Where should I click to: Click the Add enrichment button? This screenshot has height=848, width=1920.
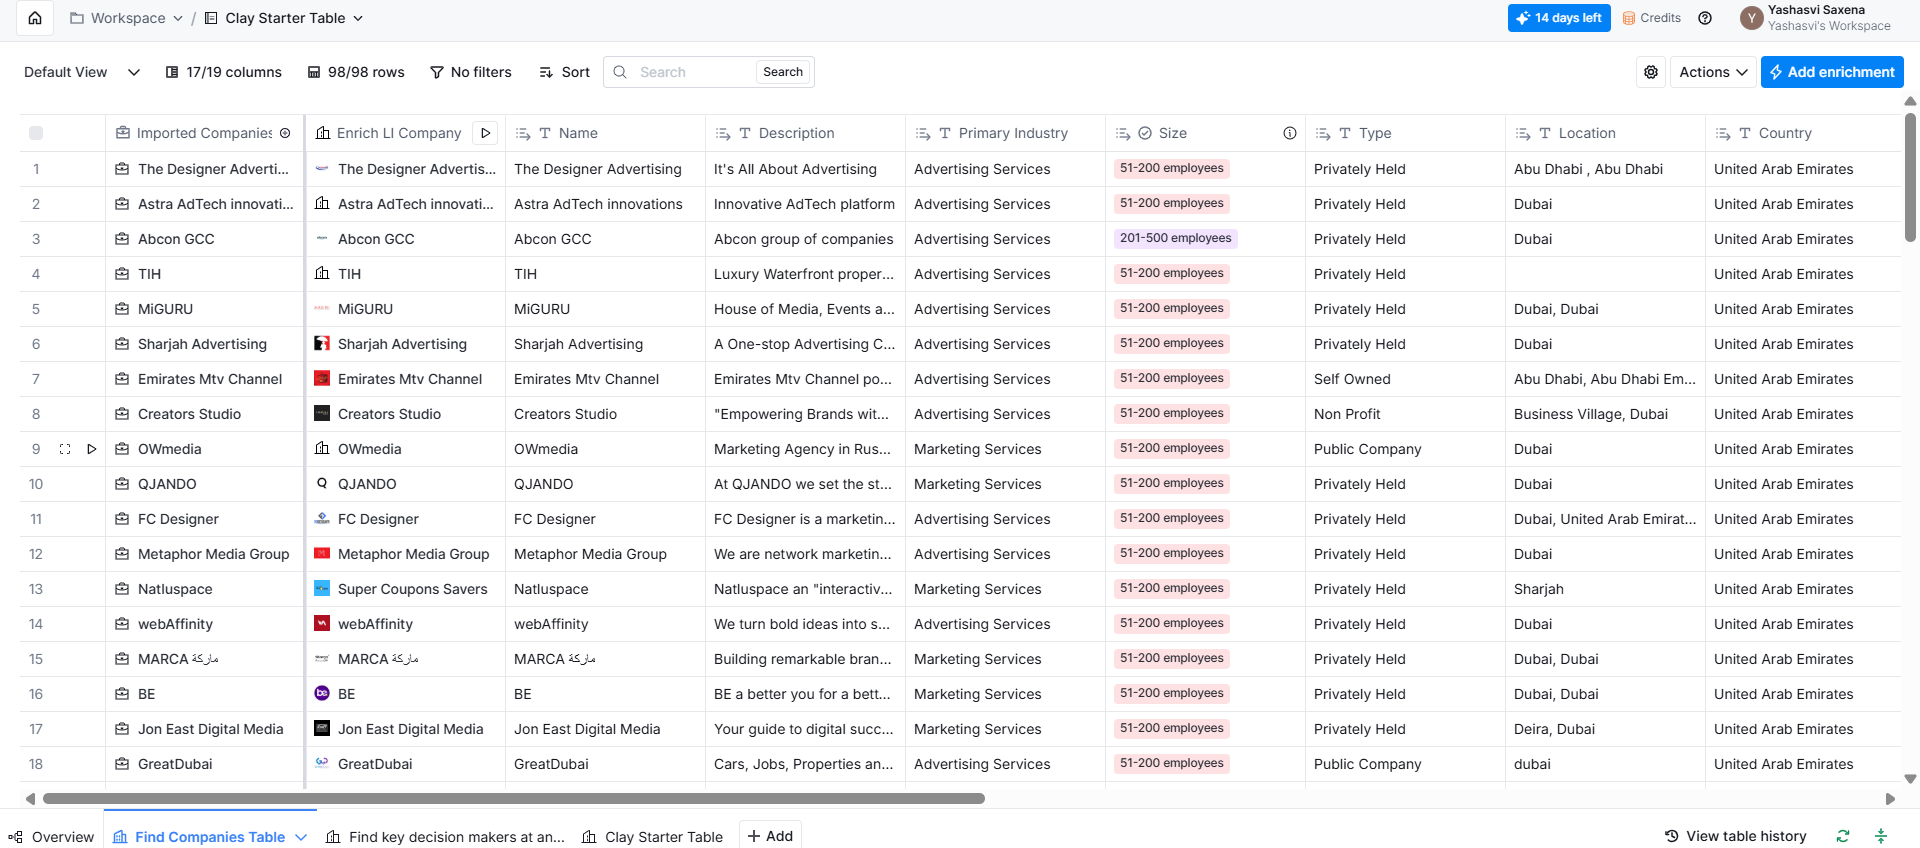1831,72
